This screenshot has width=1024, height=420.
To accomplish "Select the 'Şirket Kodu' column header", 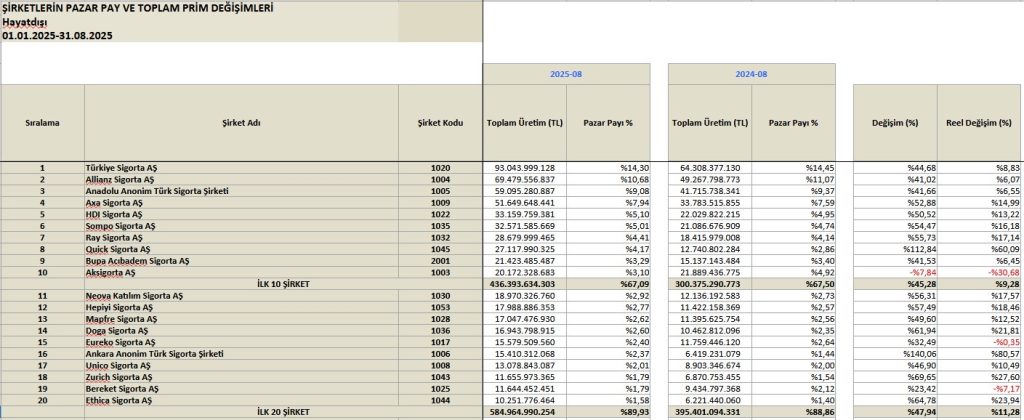I will [440, 123].
